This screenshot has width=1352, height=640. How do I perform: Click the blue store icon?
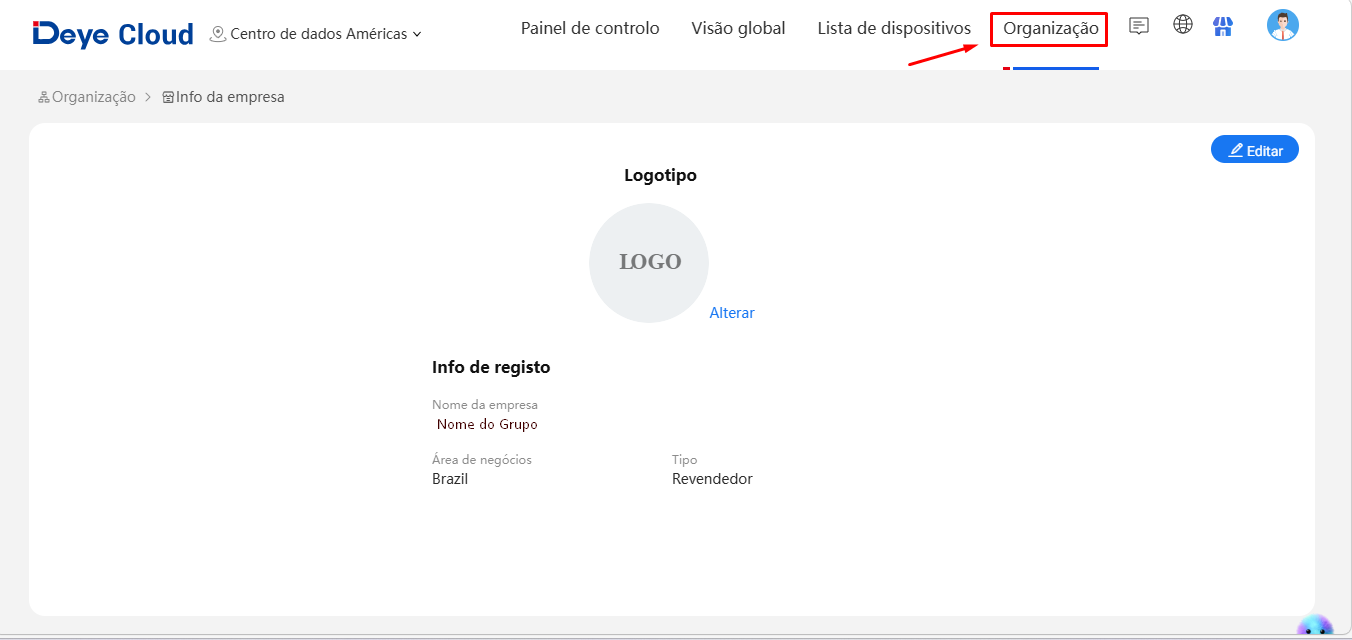[1222, 27]
